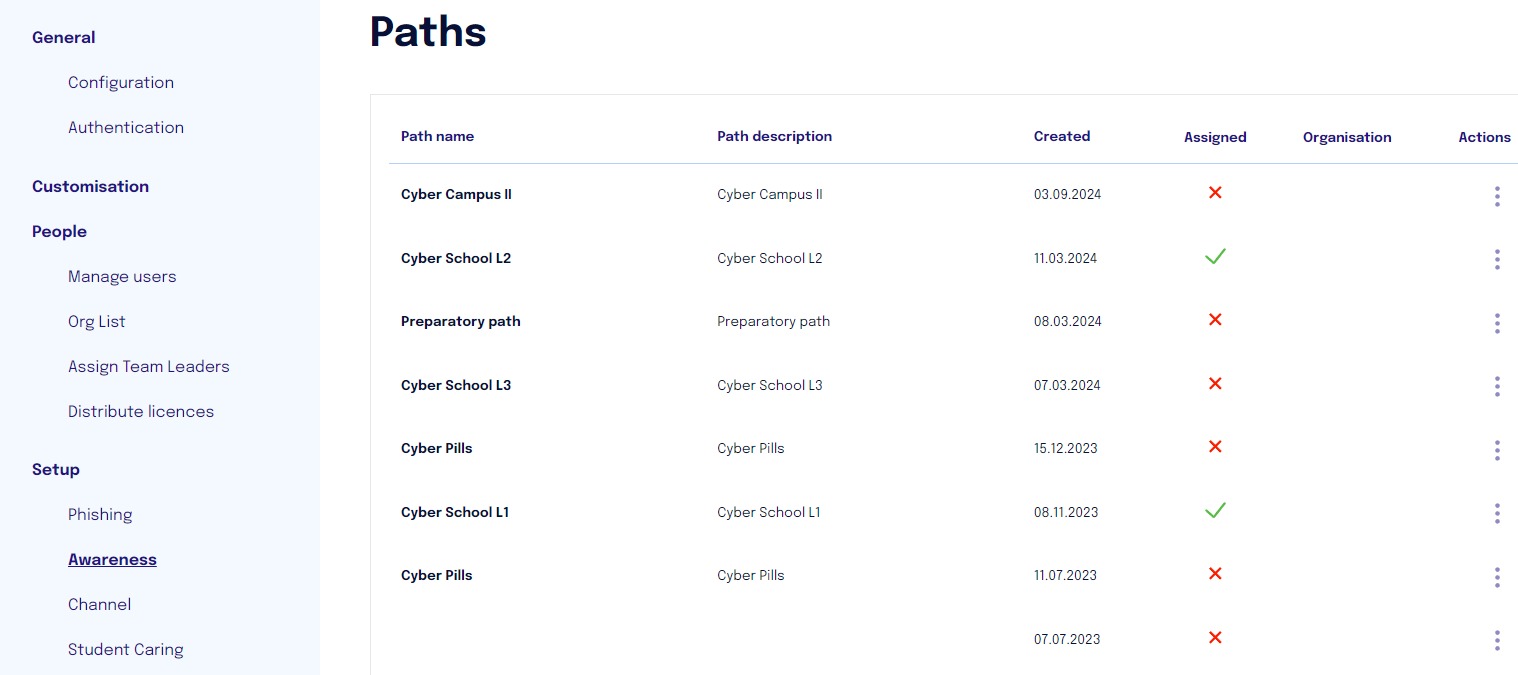Open Student Caring page
Viewport: 1518px width, 675px height.
click(x=126, y=650)
